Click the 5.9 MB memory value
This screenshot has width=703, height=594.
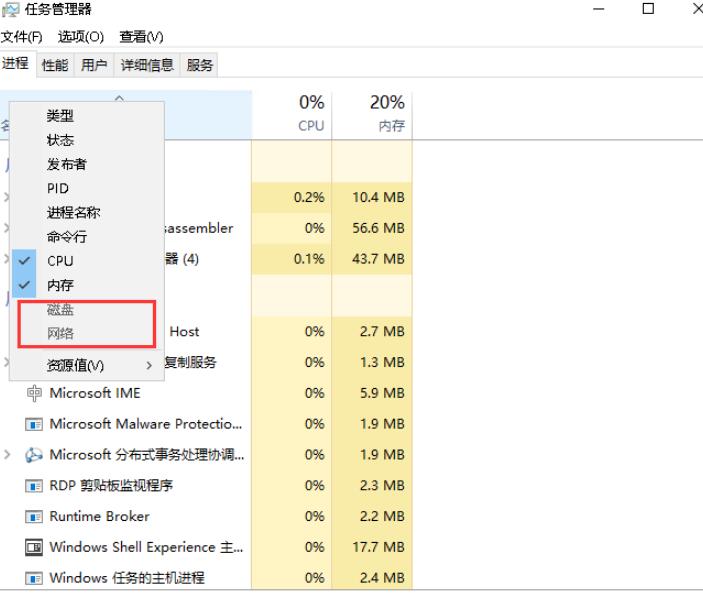pos(382,393)
